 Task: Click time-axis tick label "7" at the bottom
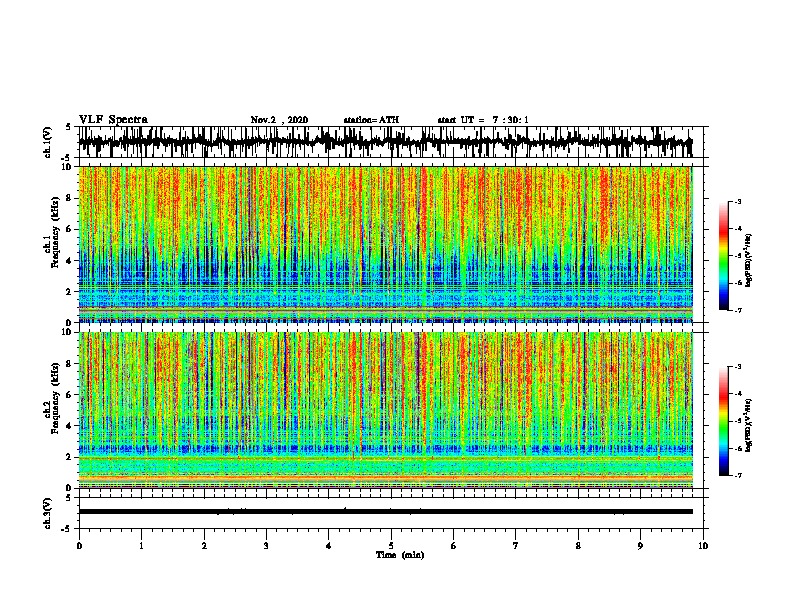[x=516, y=545]
